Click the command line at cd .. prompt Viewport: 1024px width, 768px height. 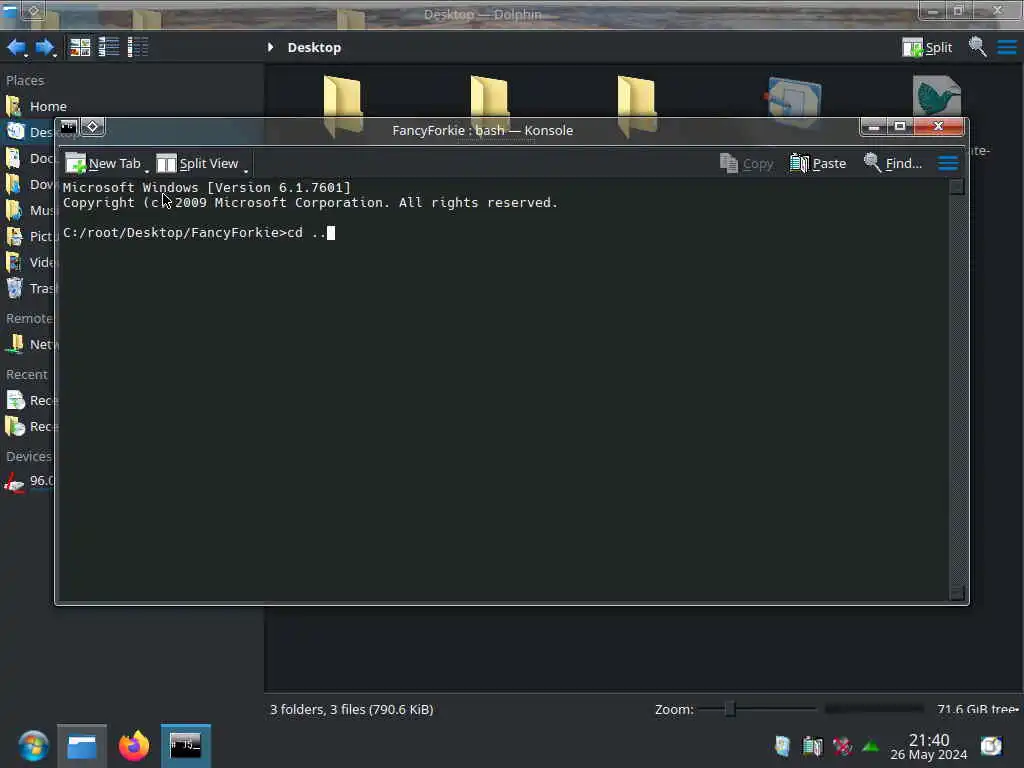199,233
